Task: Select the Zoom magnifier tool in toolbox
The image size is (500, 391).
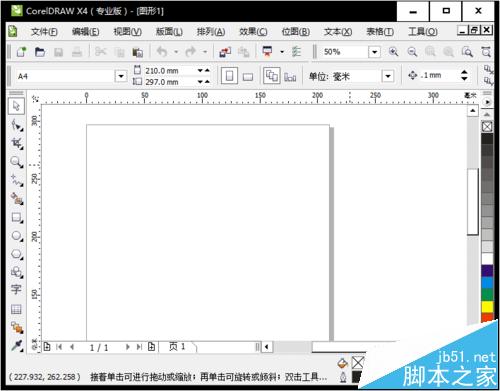Action: (16, 162)
